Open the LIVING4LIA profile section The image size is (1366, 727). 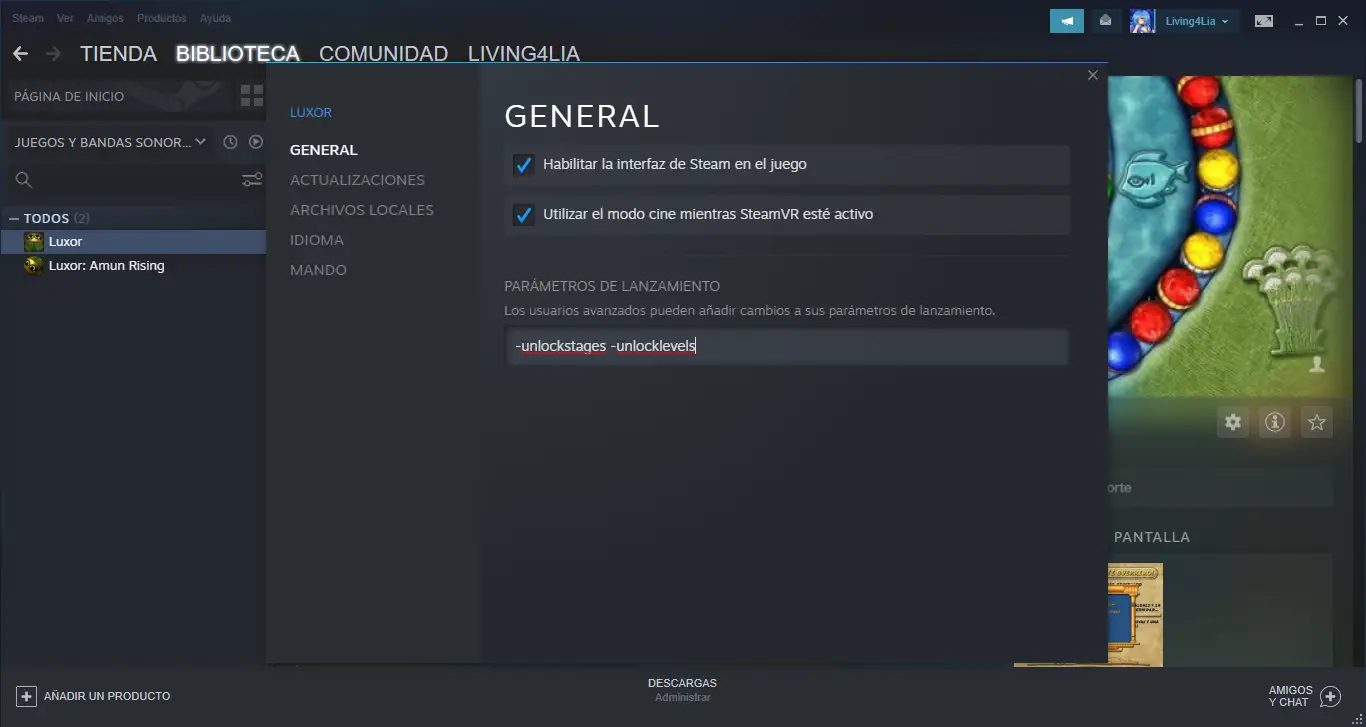tap(524, 54)
